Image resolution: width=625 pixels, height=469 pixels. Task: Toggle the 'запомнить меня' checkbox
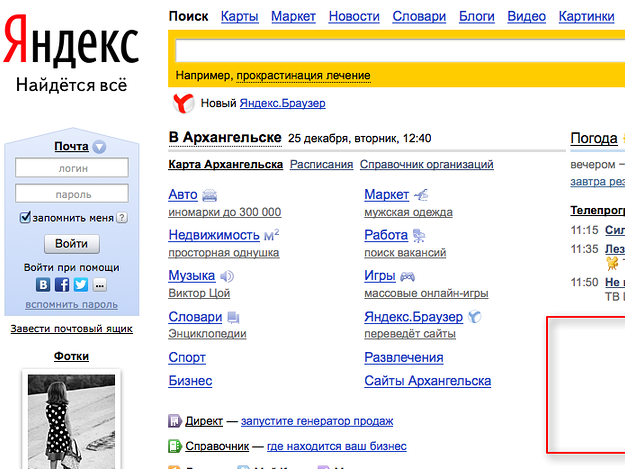(x=26, y=218)
